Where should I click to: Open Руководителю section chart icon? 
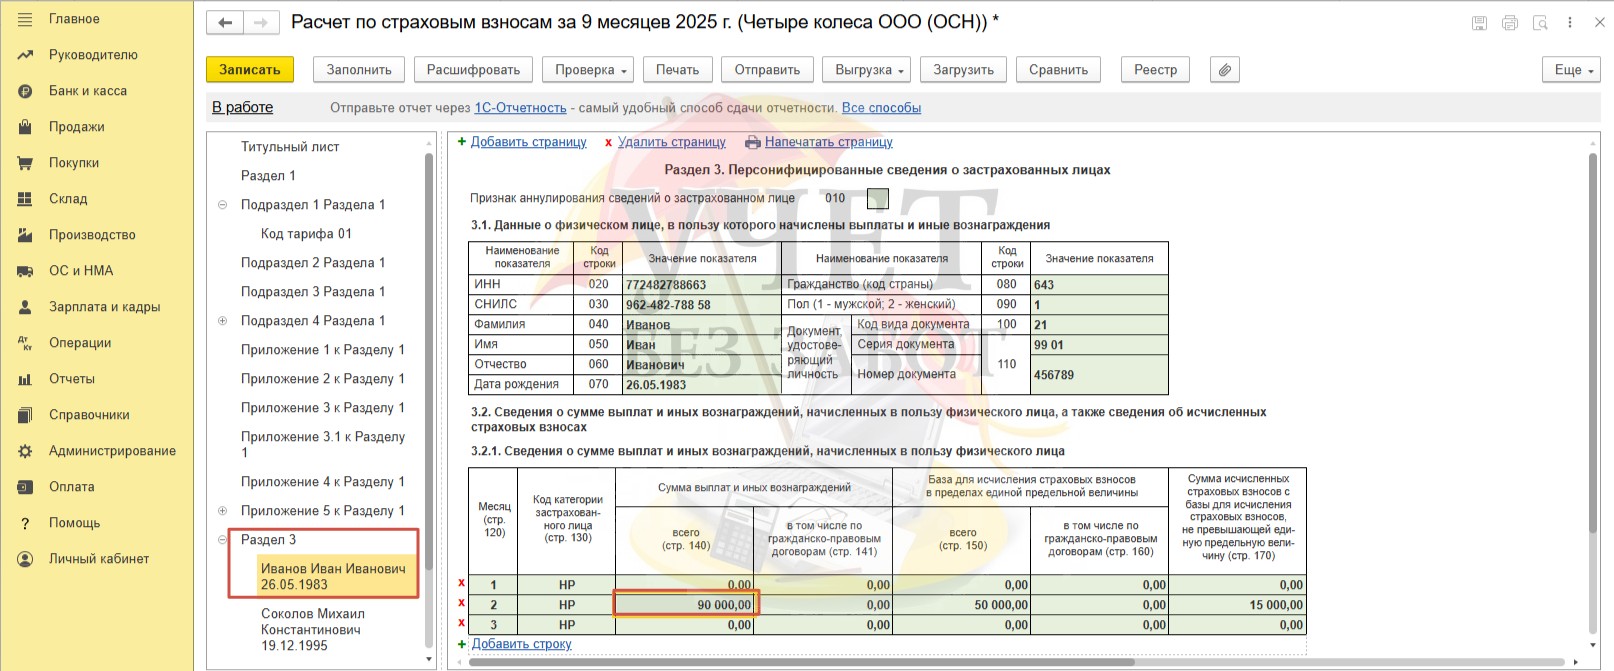pyautogui.click(x=25, y=55)
